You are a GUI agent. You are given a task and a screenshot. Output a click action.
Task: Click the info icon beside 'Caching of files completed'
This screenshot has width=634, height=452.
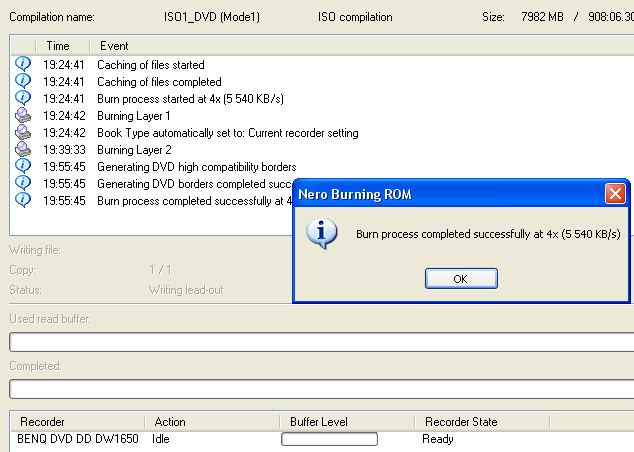tap(23, 81)
